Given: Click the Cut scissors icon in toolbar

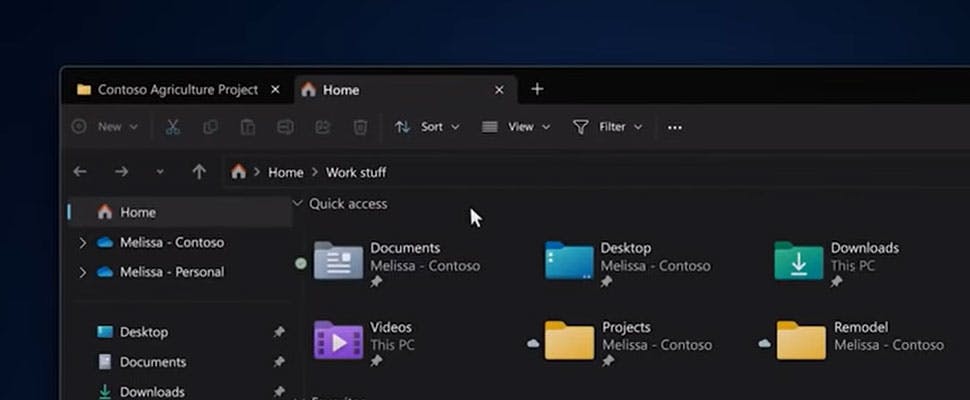Looking at the screenshot, I should (173, 127).
